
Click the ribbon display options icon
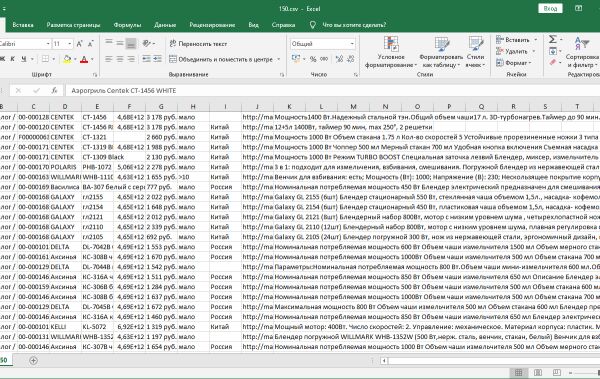point(579,8)
